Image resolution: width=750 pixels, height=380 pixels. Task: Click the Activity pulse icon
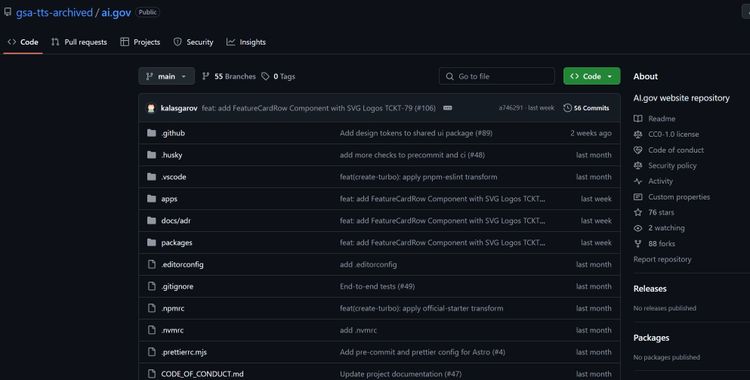click(x=638, y=181)
